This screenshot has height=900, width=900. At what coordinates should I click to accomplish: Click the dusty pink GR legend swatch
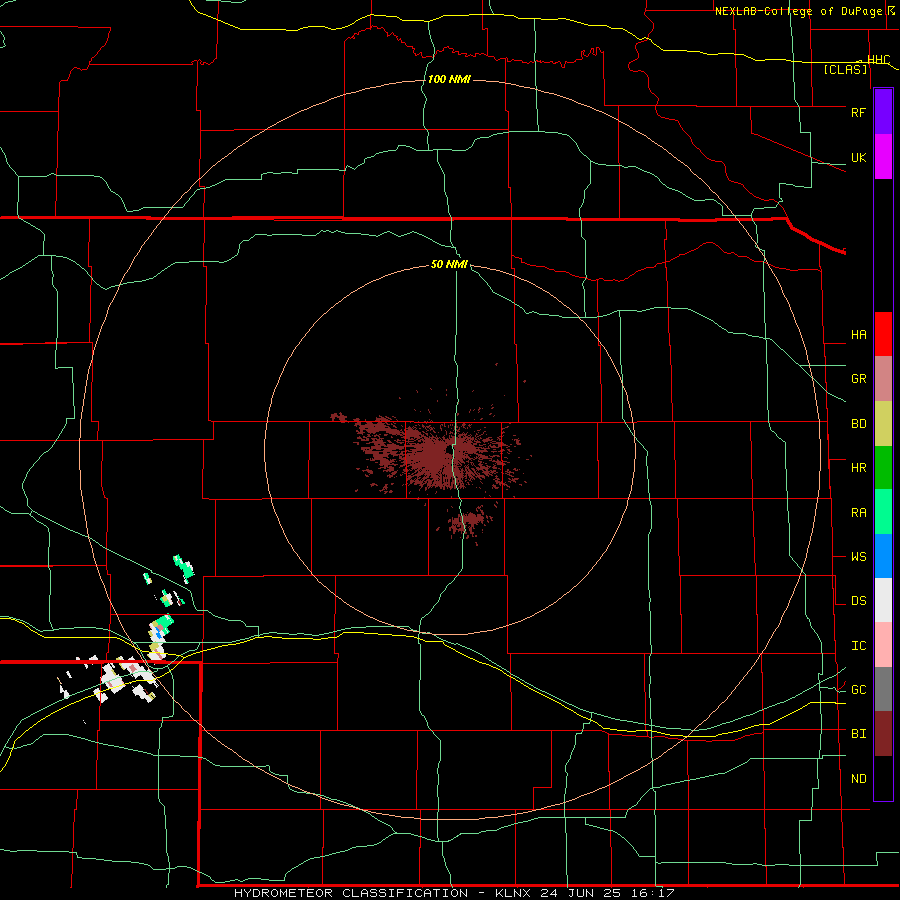[883, 379]
